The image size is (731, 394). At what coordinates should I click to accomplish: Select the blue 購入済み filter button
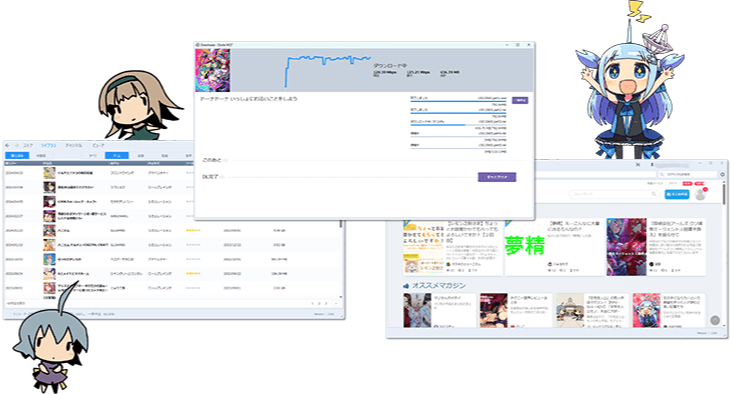pyautogui.click(x=17, y=155)
